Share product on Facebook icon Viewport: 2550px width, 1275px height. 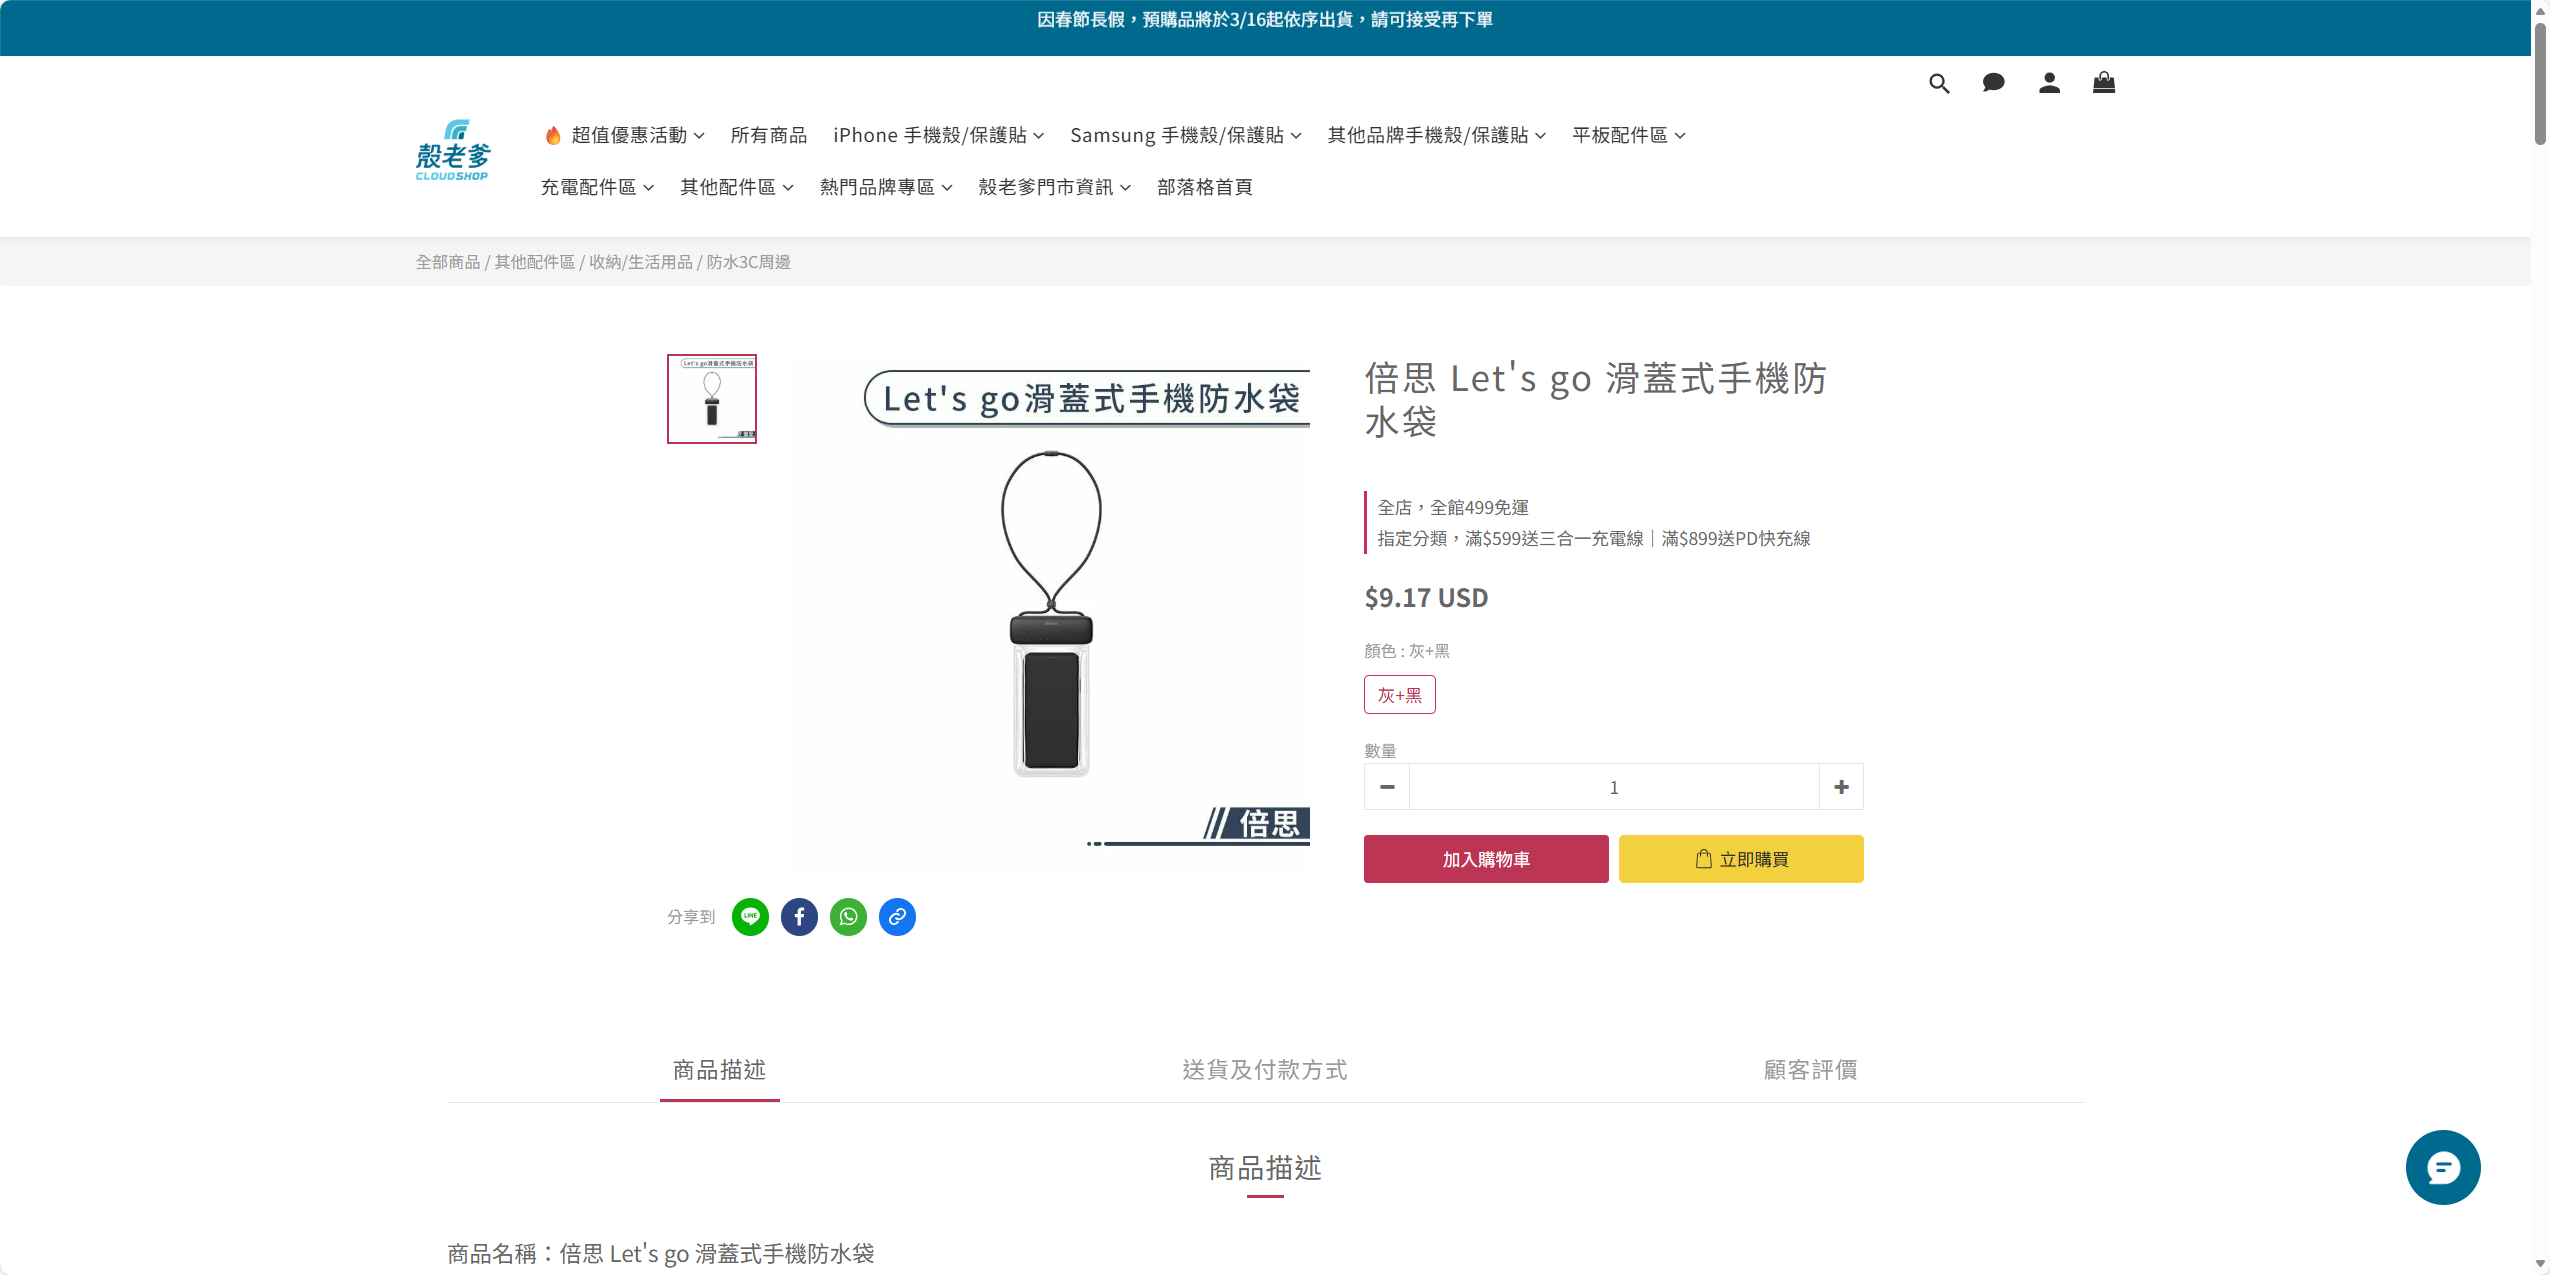[x=799, y=917]
